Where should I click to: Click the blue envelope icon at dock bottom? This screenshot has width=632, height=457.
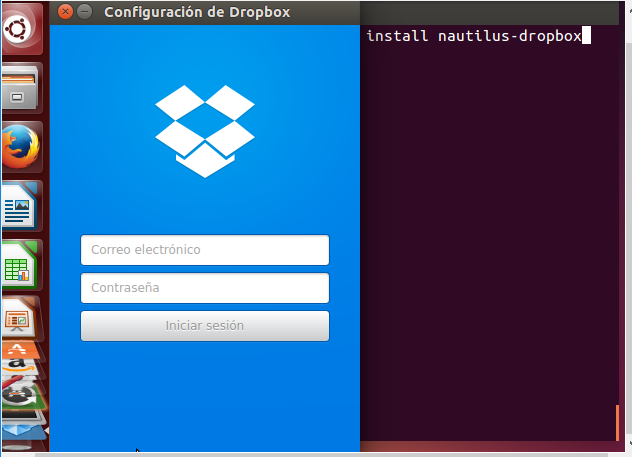tap(22, 432)
